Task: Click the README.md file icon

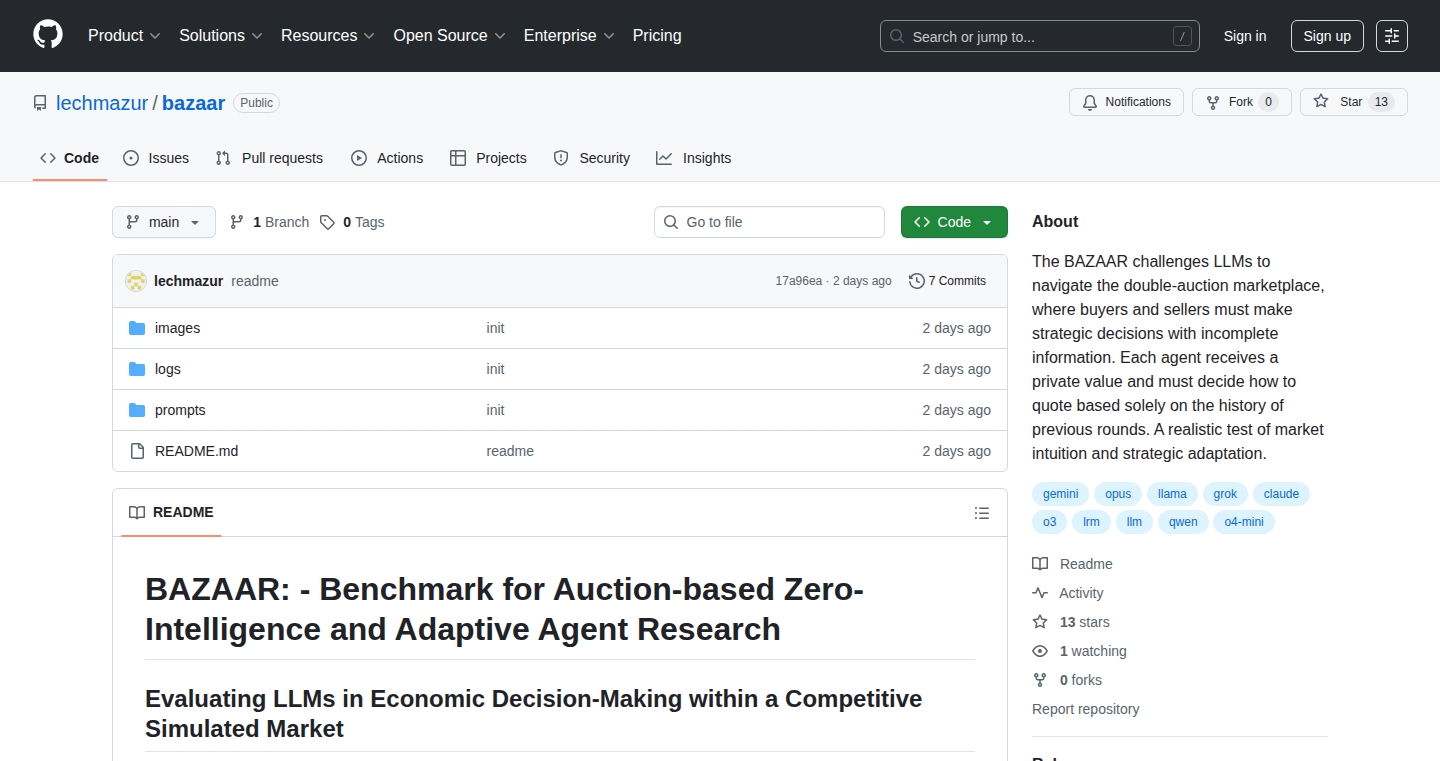Action: point(137,451)
